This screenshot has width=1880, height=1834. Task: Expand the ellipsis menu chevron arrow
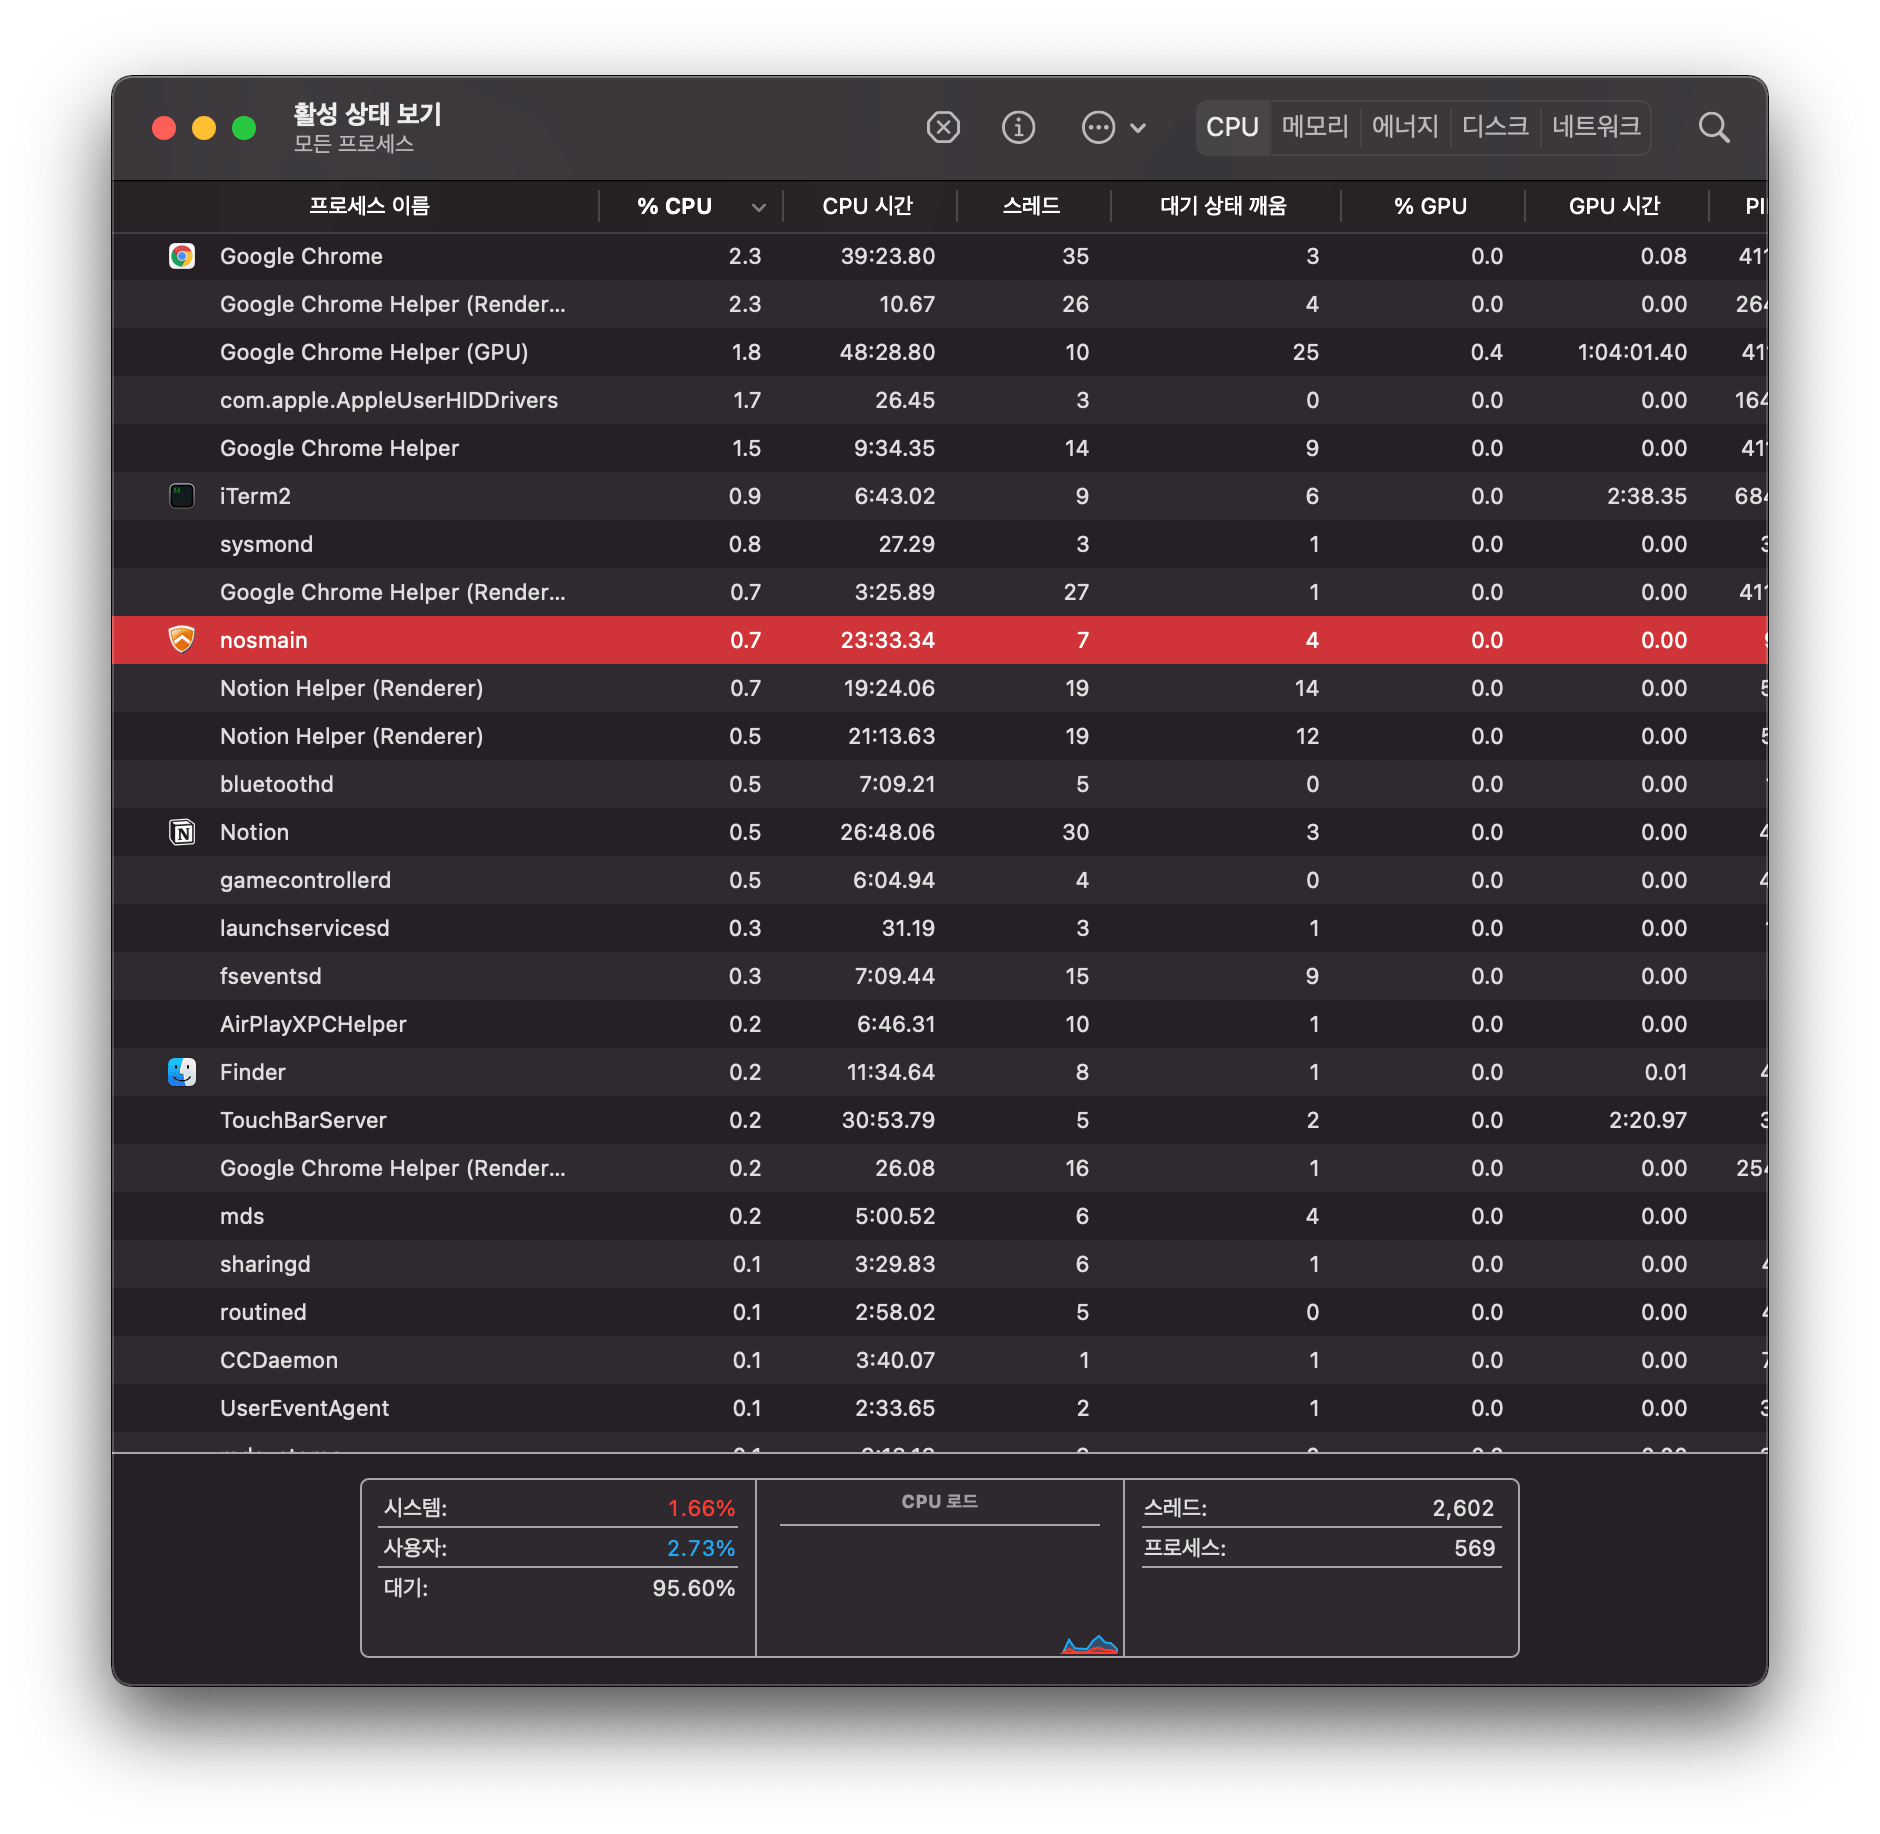[1138, 128]
